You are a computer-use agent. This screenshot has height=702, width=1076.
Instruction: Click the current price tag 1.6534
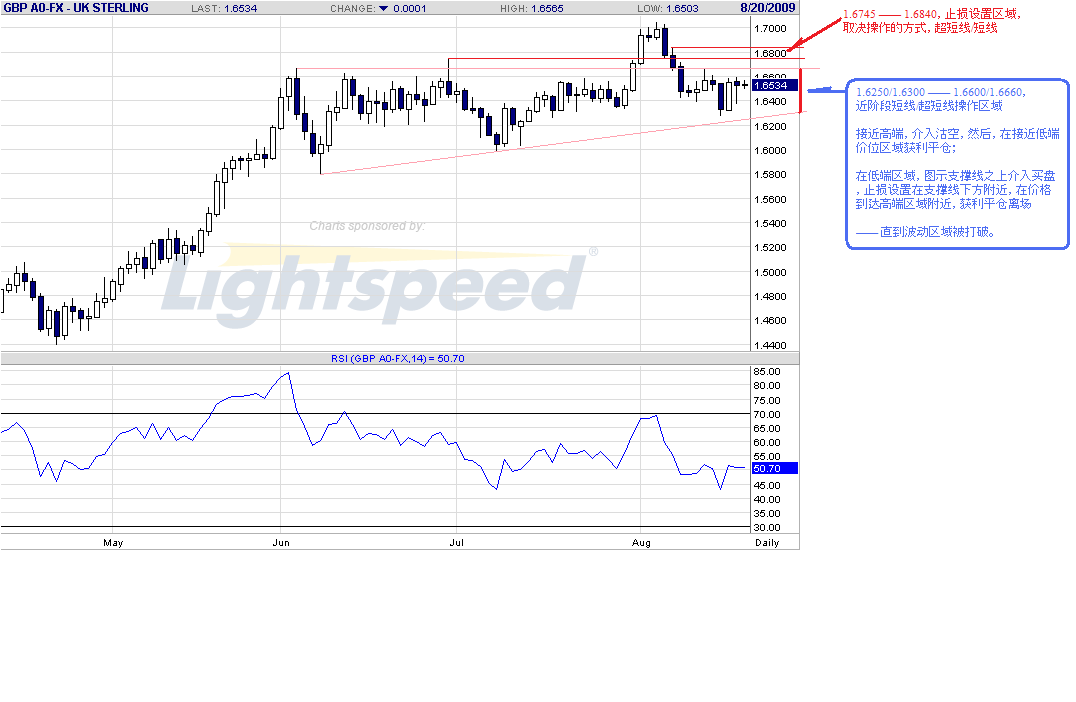[775, 86]
